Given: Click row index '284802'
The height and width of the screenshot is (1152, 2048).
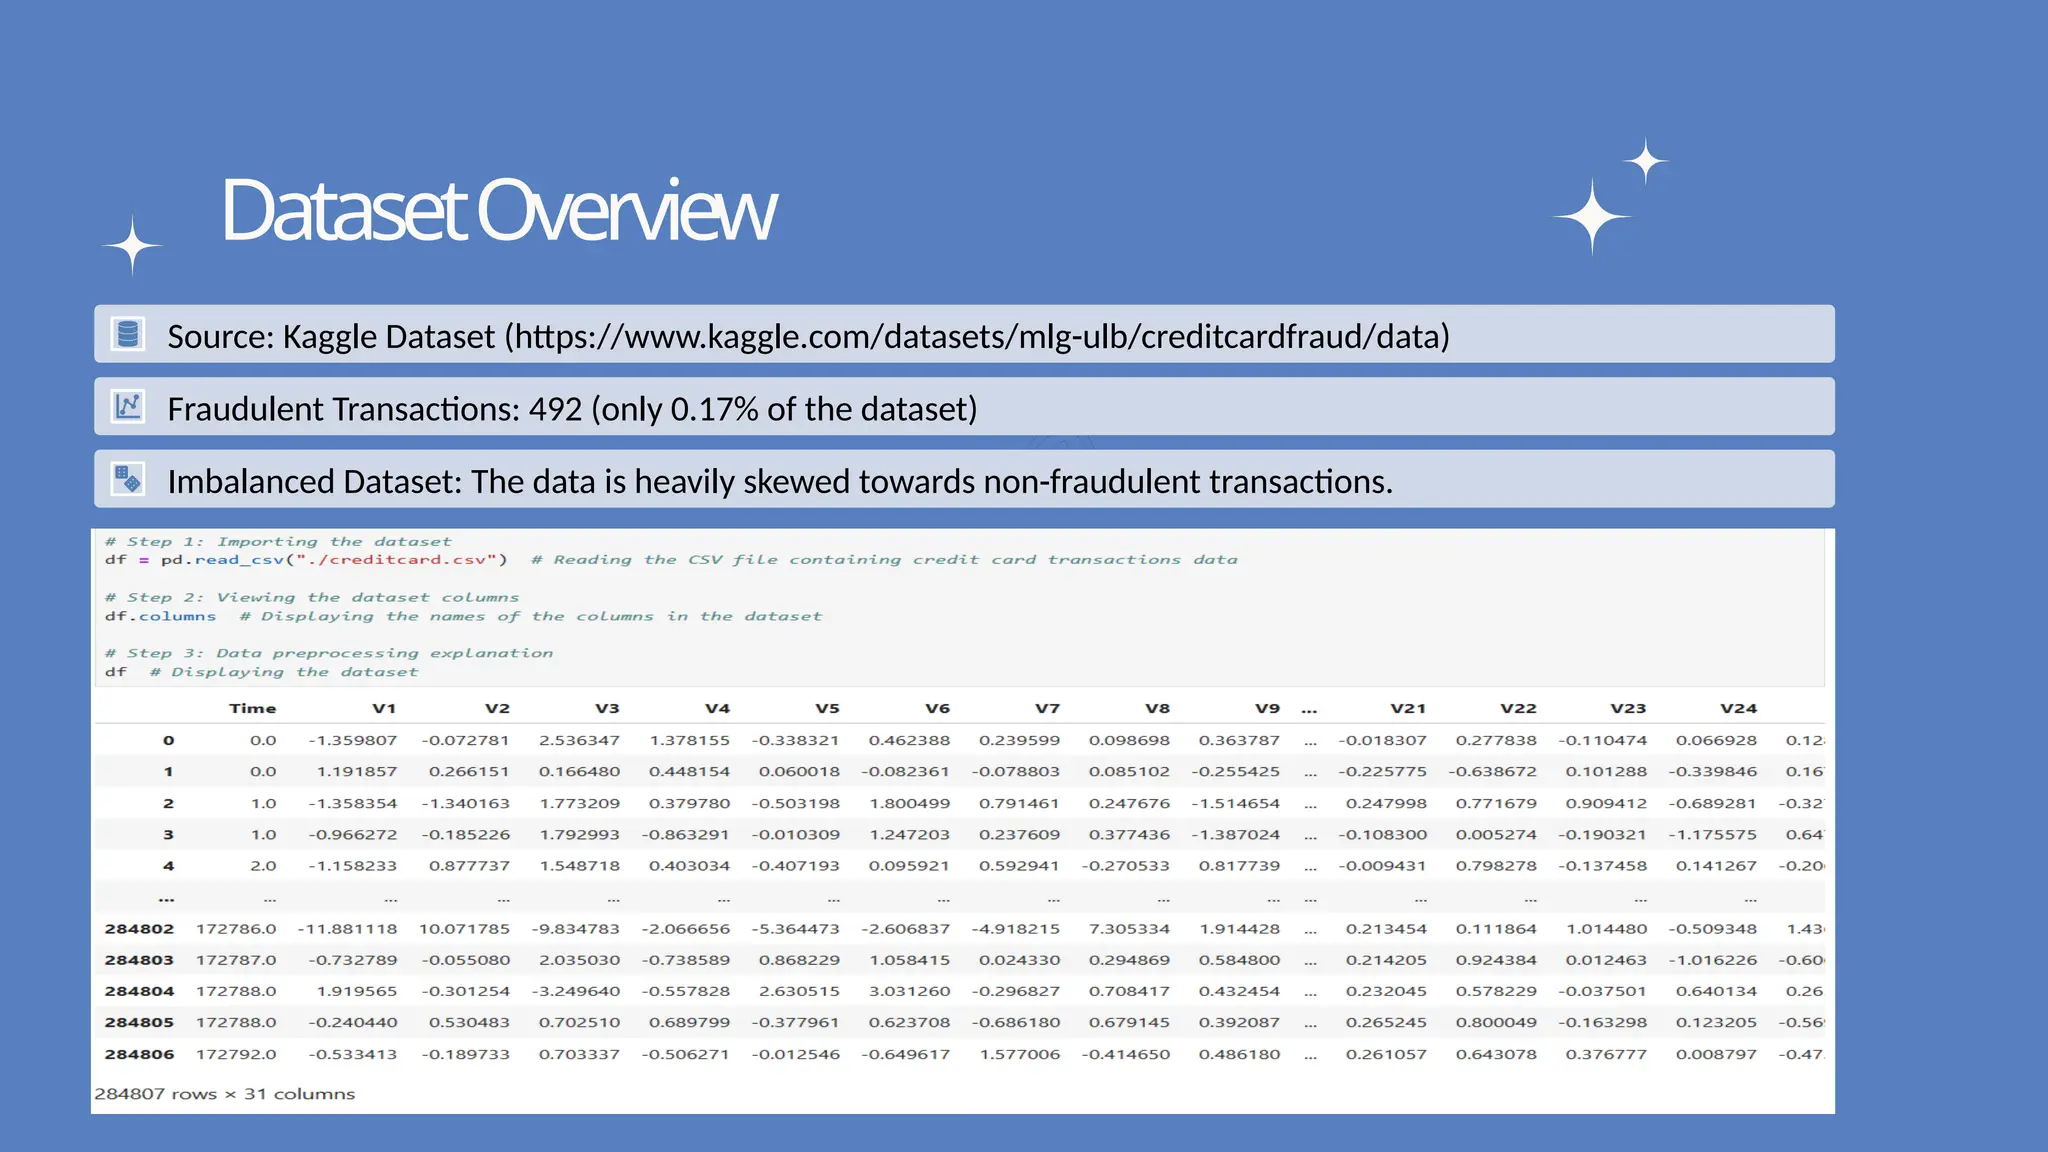Looking at the screenshot, I should click(x=139, y=929).
